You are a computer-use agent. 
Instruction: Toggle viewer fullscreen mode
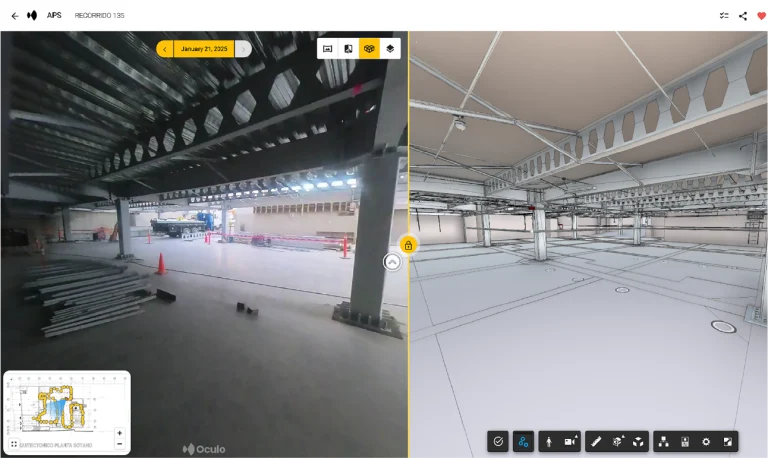[727, 442]
